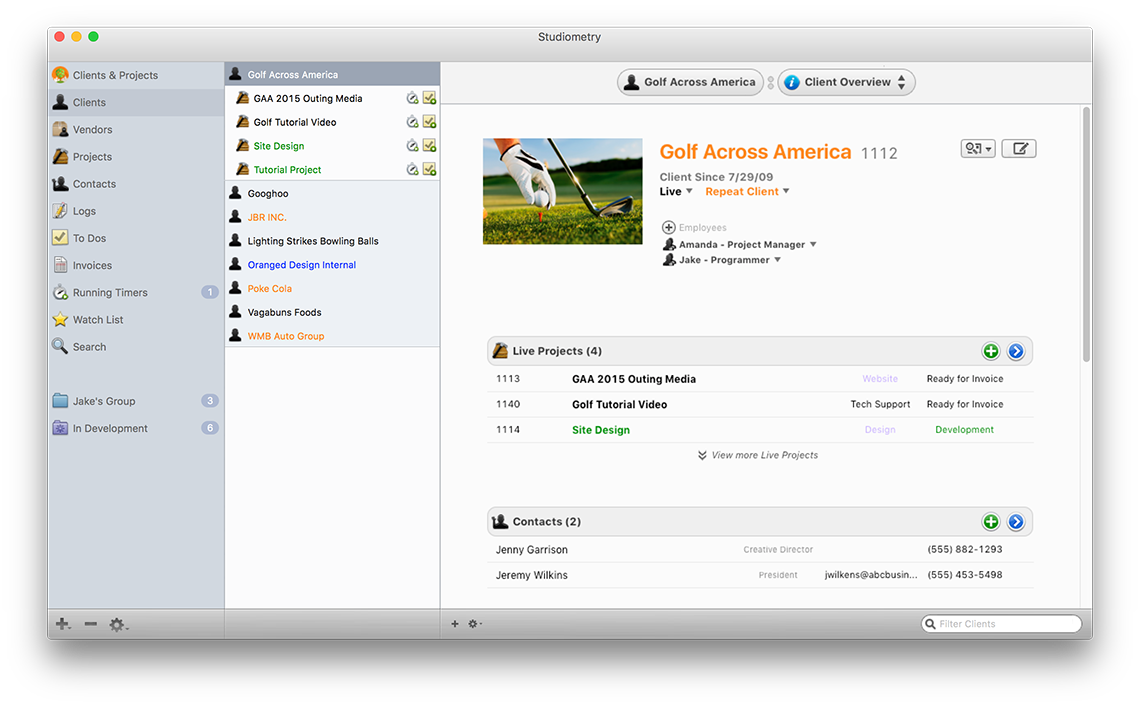The image size is (1140, 707).
Task: Open the sidebar gear settings menu
Action: point(118,624)
